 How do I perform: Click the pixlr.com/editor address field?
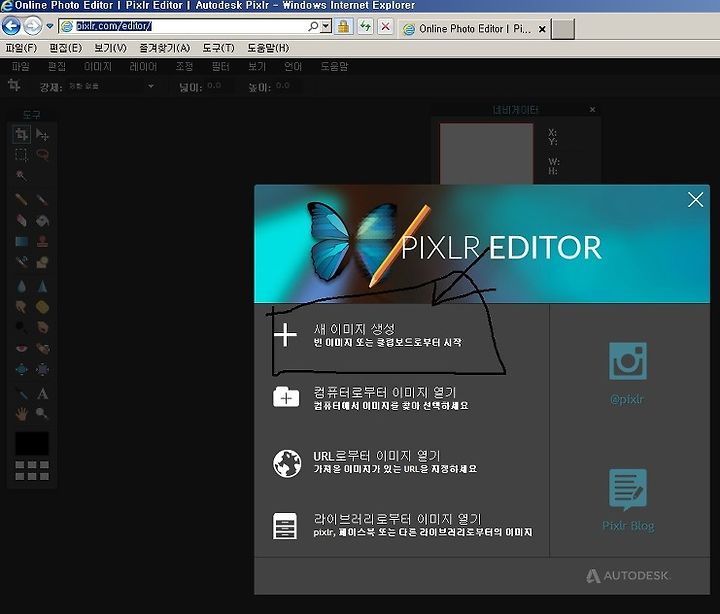(184, 26)
